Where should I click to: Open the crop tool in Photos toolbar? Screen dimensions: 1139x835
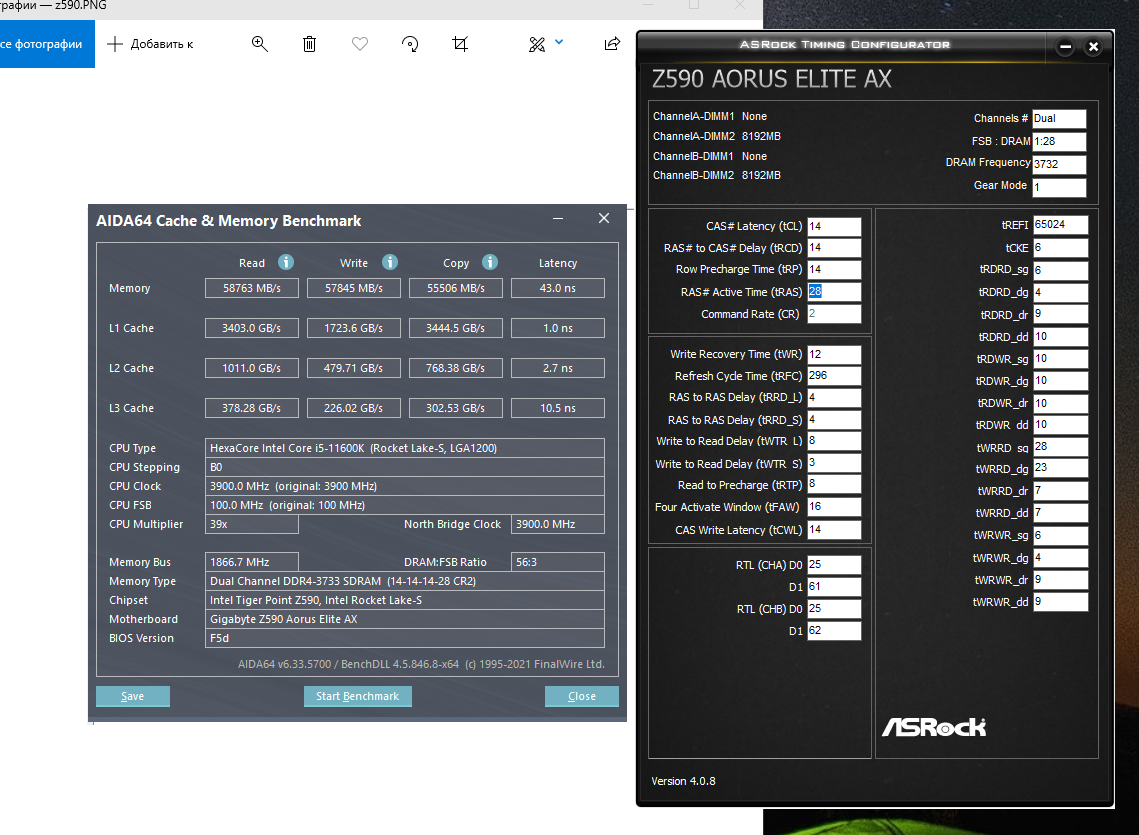pos(460,44)
